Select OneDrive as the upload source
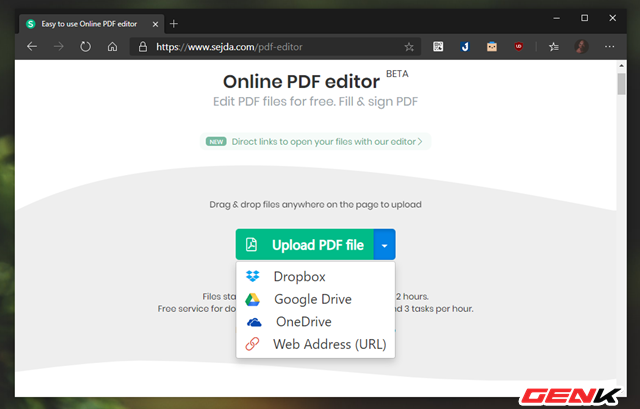 [303, 322]
